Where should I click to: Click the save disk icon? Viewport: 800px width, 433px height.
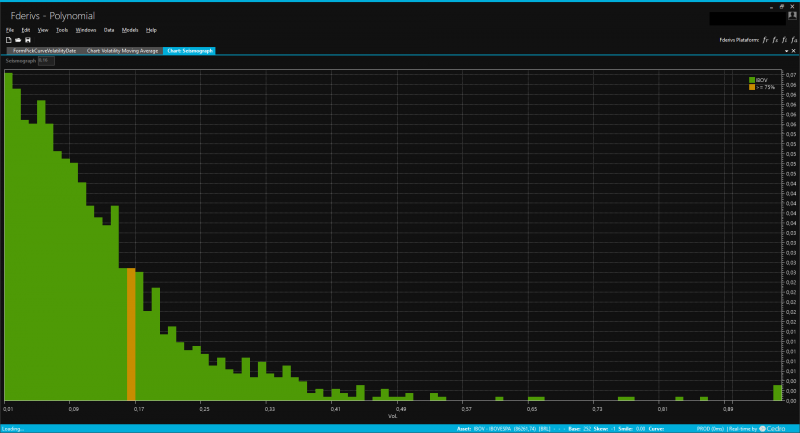point(28,39)
